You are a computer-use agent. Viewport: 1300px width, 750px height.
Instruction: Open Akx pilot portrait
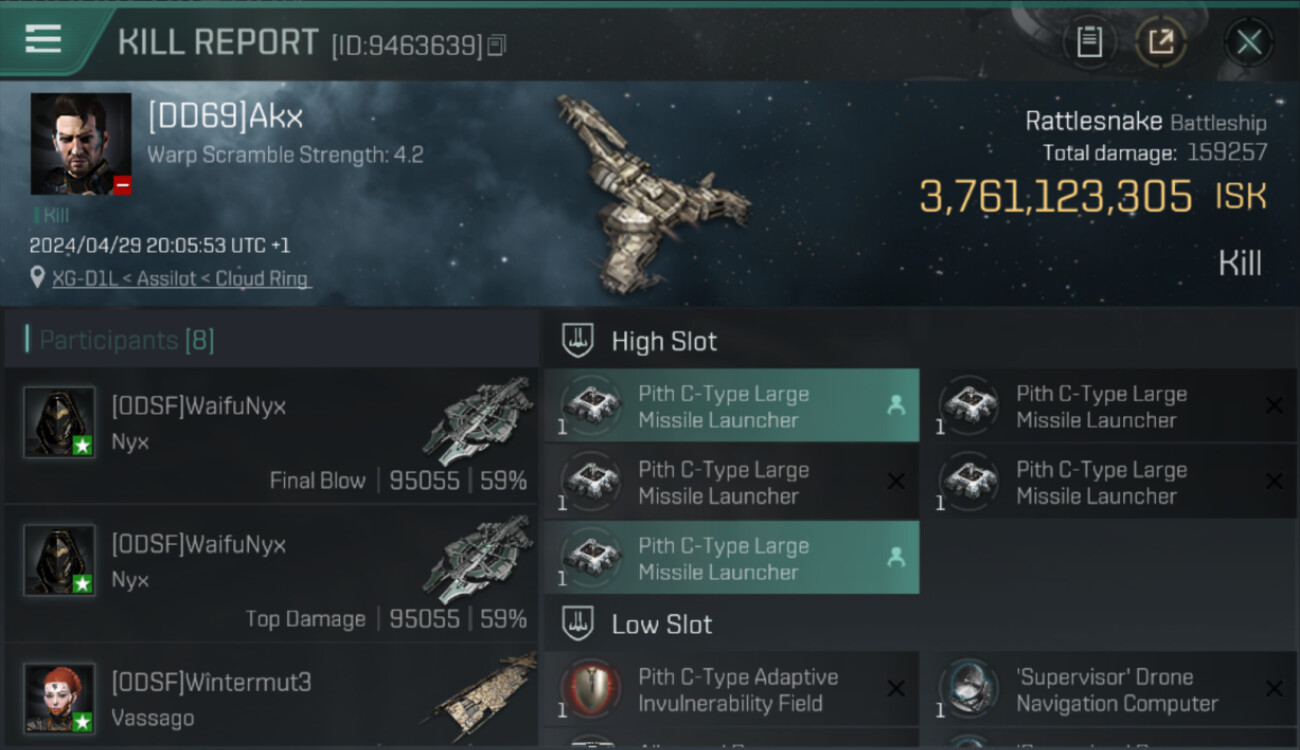(81, 144)
